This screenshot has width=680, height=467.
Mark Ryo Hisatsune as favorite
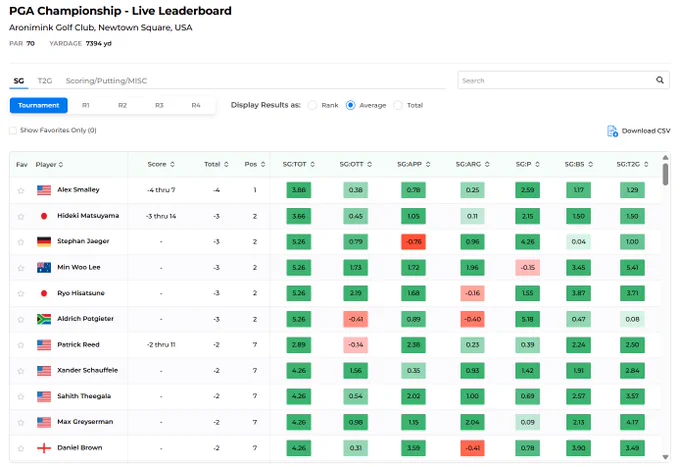pos(20,294)
